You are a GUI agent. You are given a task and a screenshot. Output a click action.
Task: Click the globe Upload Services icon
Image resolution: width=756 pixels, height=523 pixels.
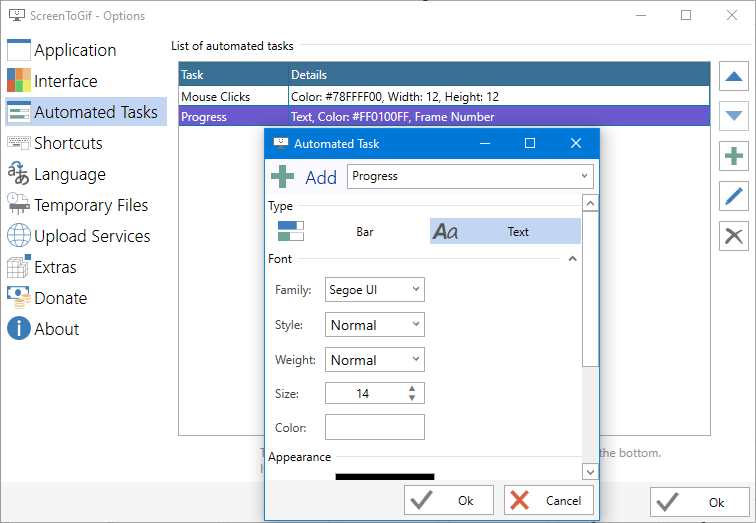click(x=19, y=236)
